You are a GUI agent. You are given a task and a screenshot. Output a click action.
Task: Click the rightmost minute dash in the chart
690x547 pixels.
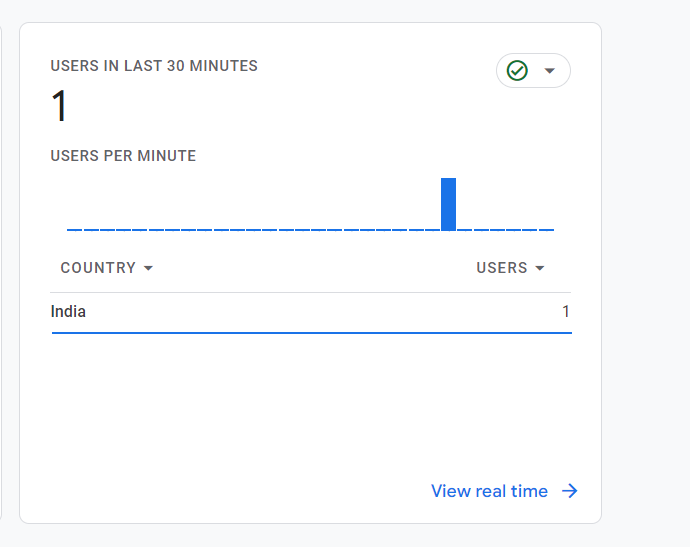click(x=546, y=230)
